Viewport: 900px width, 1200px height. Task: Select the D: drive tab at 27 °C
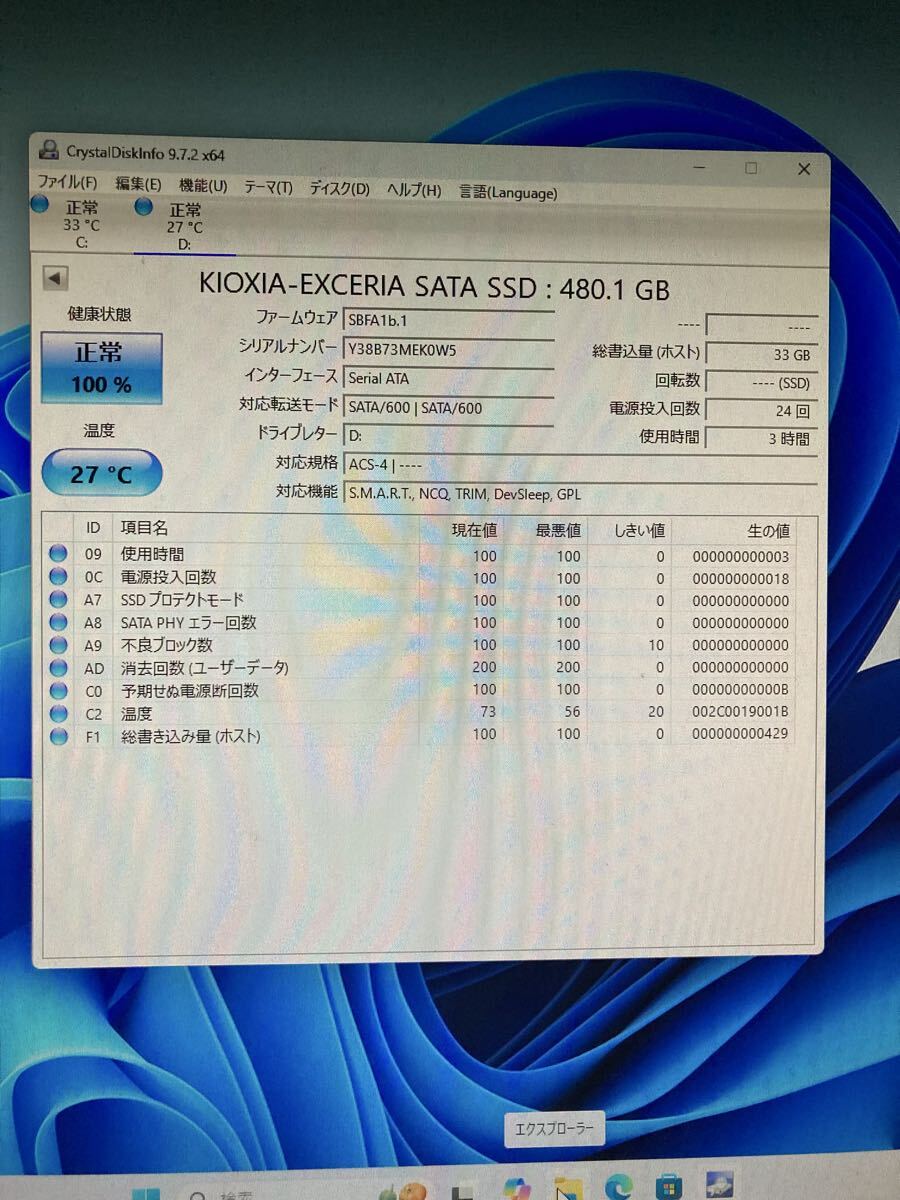pos(183,227)
